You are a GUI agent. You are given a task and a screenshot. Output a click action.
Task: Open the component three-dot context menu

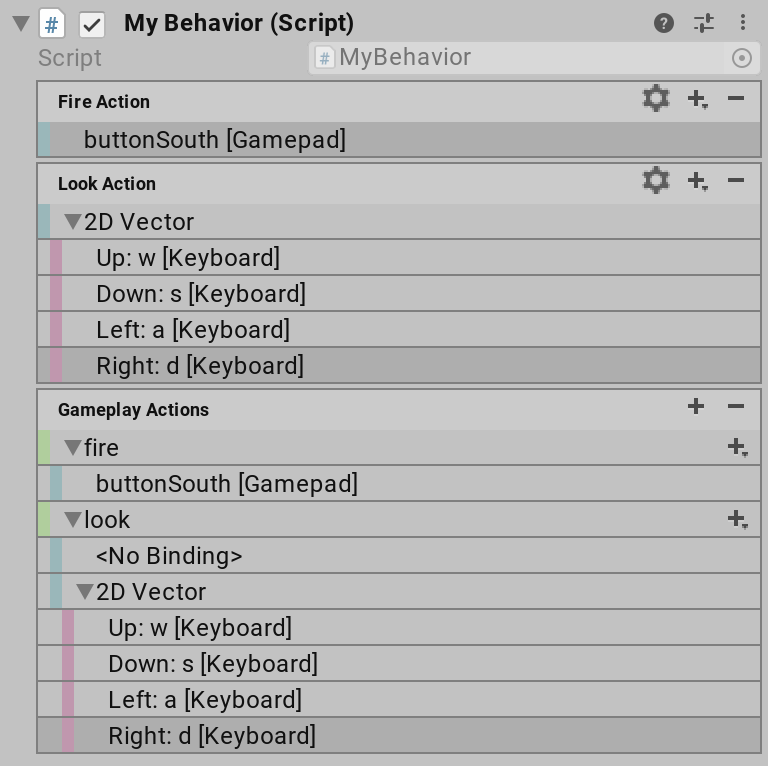click(x=743, y=23)
